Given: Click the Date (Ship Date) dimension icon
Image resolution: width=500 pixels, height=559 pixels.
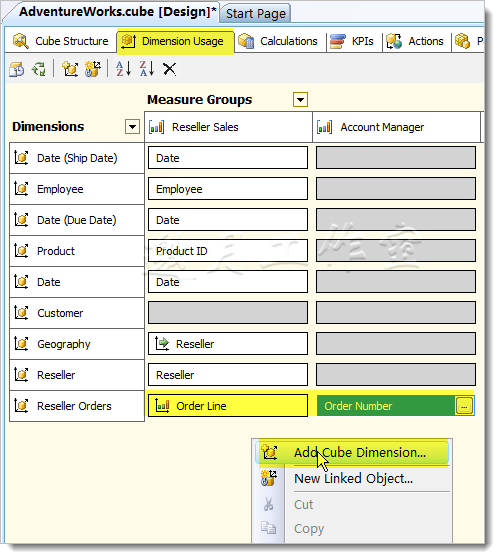Looking at the screenshot, I should (x=21, y=158).
